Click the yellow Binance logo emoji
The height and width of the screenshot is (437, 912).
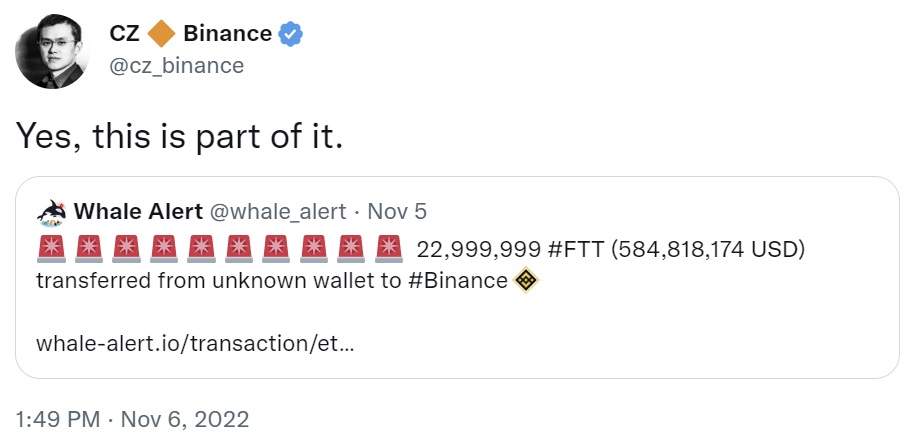coord(526,280)
